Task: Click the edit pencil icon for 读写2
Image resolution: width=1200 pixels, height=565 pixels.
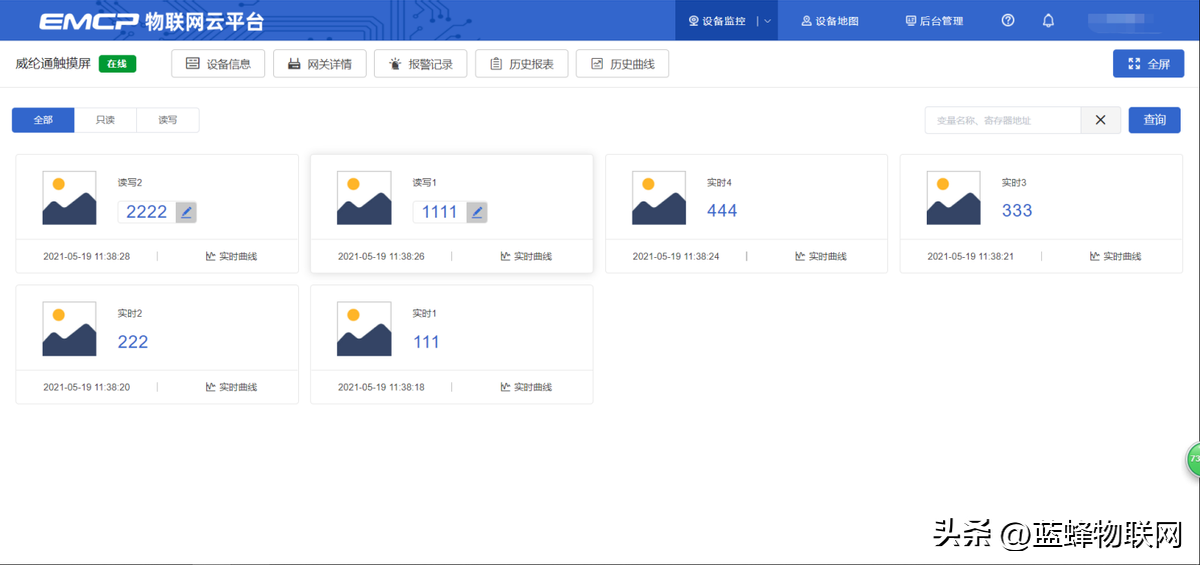Action: click(186, 212)
